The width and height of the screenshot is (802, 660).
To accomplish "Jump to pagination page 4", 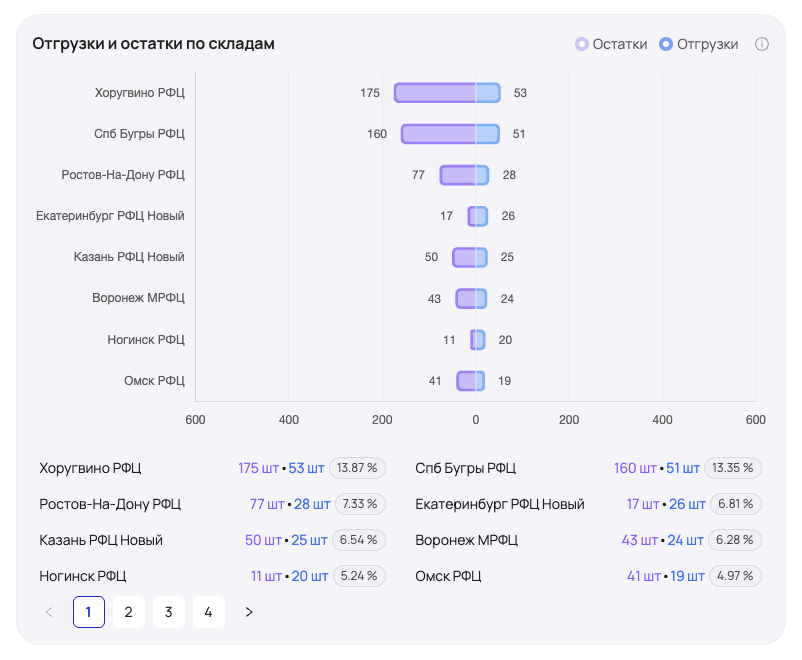I will coord(209,612).
